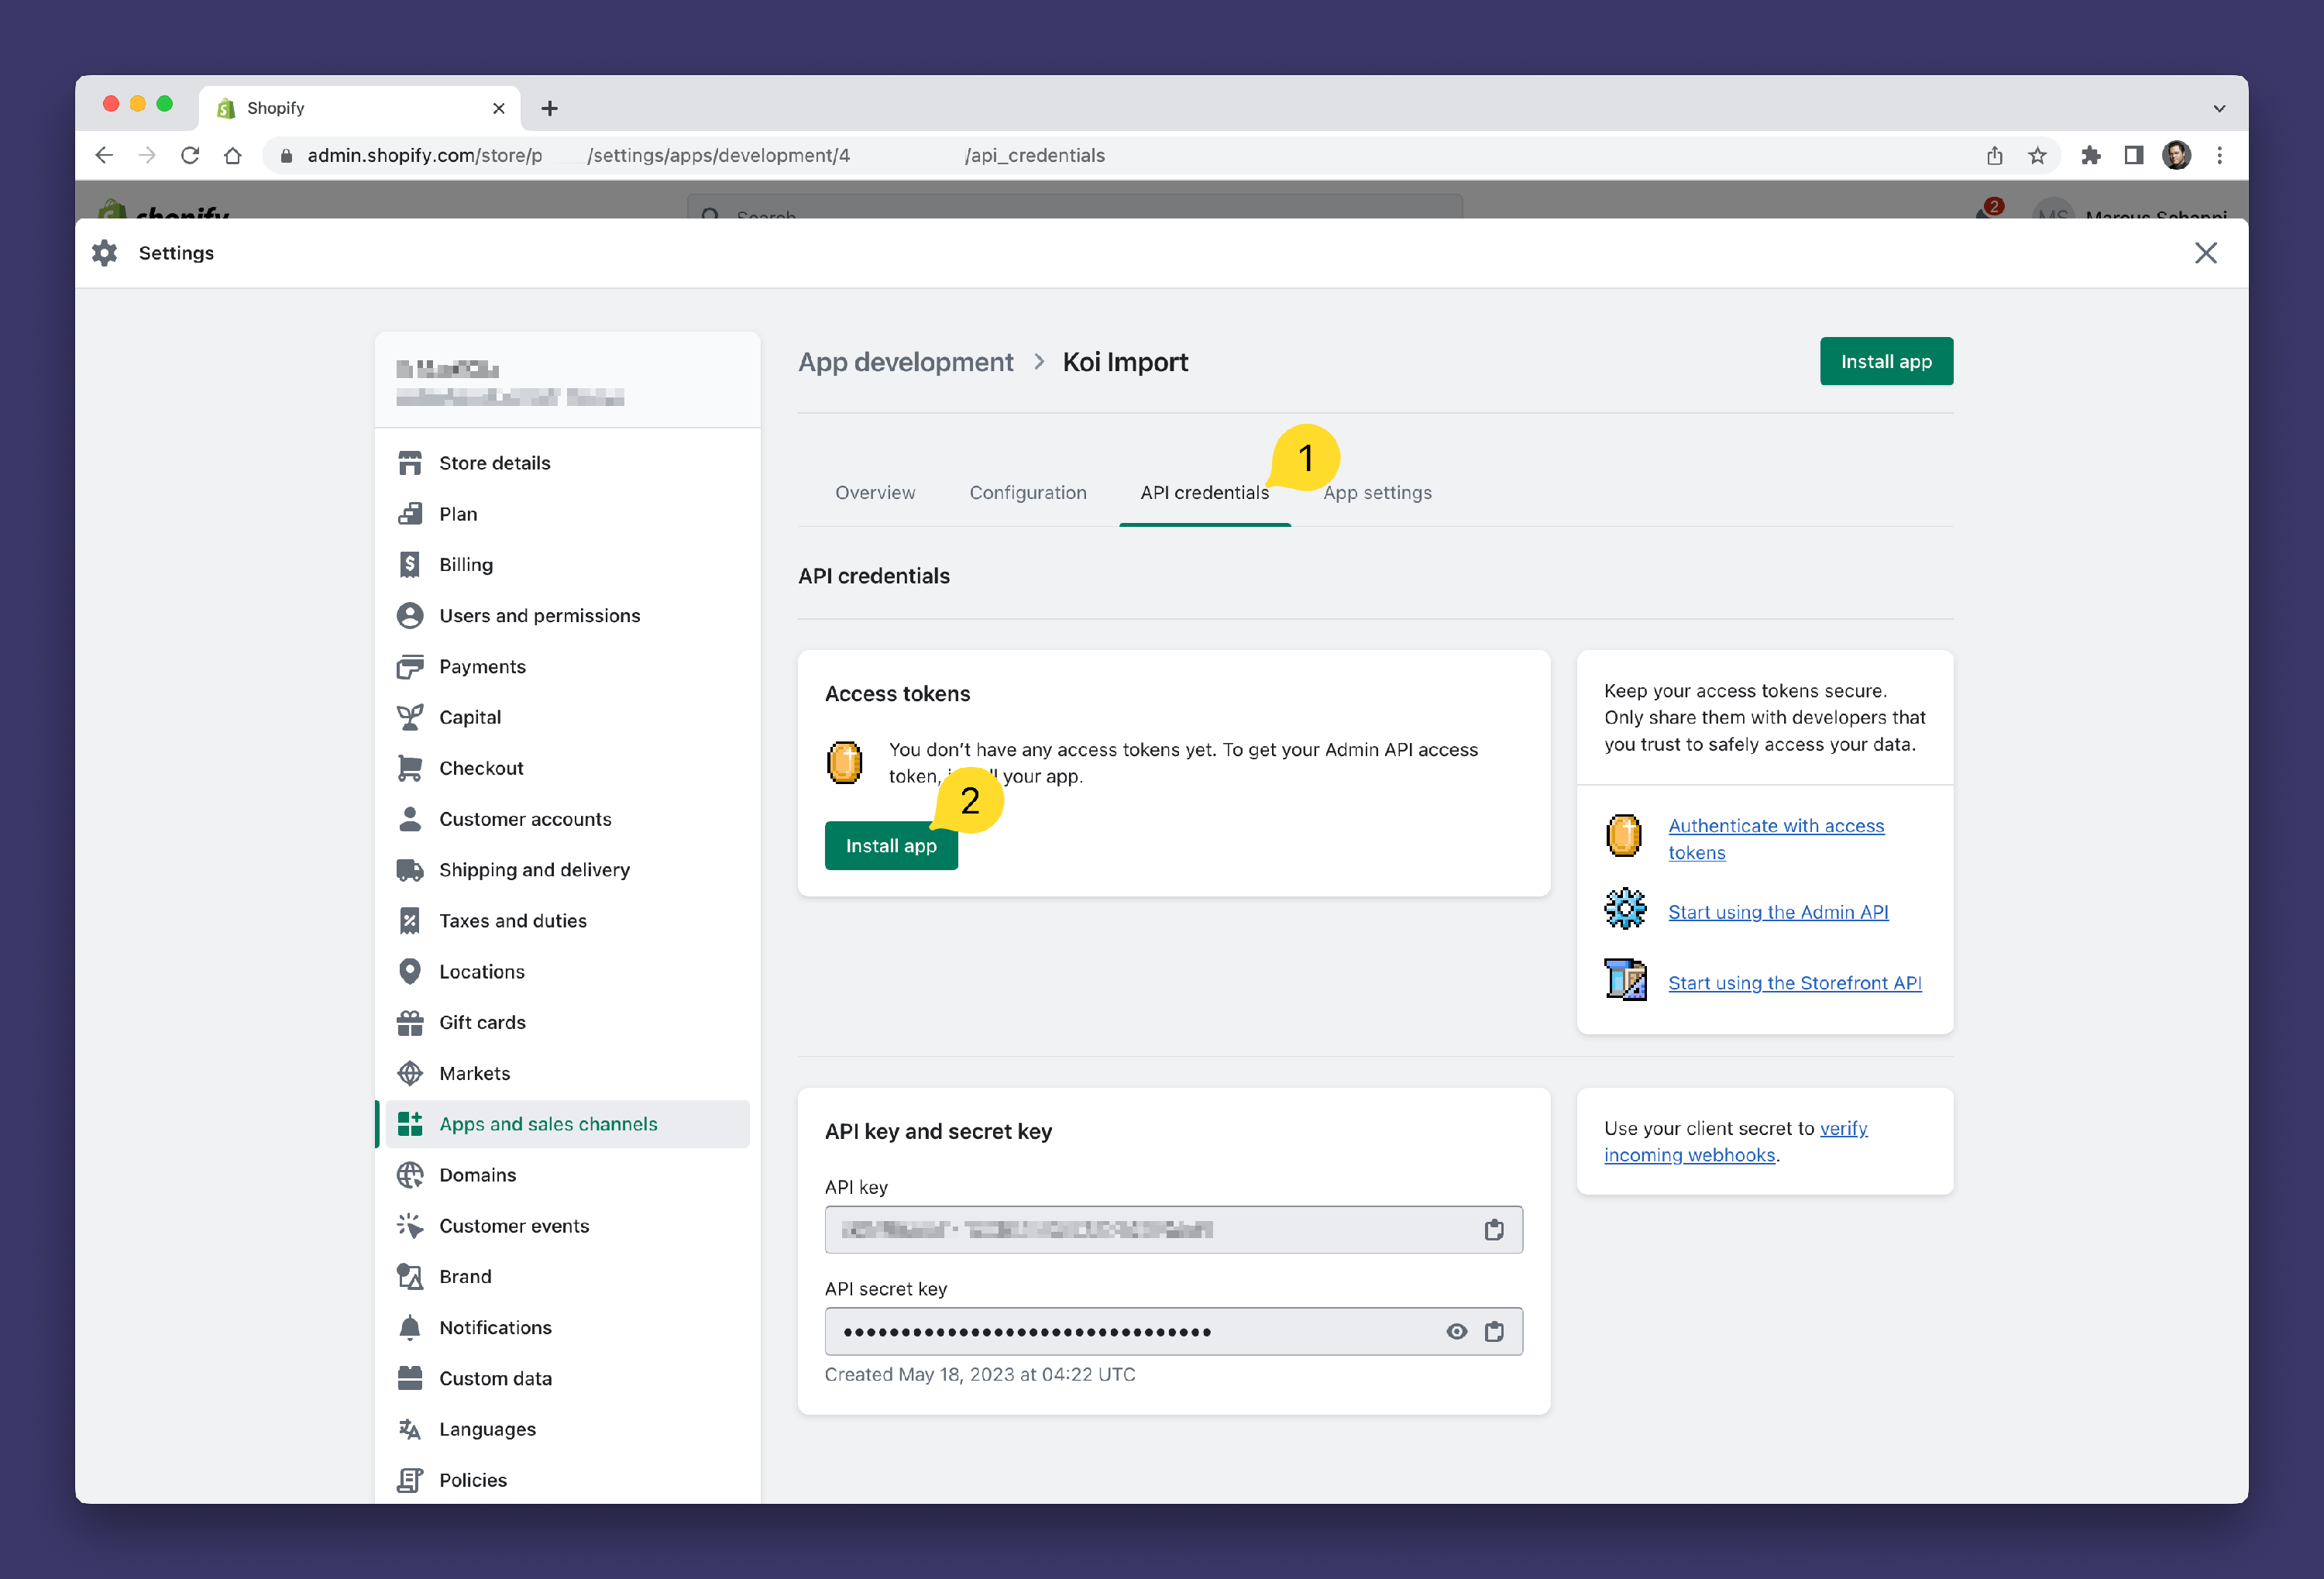
Task: Copy the API key with clipboard icon
Action: click(x=1493, y=1230)
